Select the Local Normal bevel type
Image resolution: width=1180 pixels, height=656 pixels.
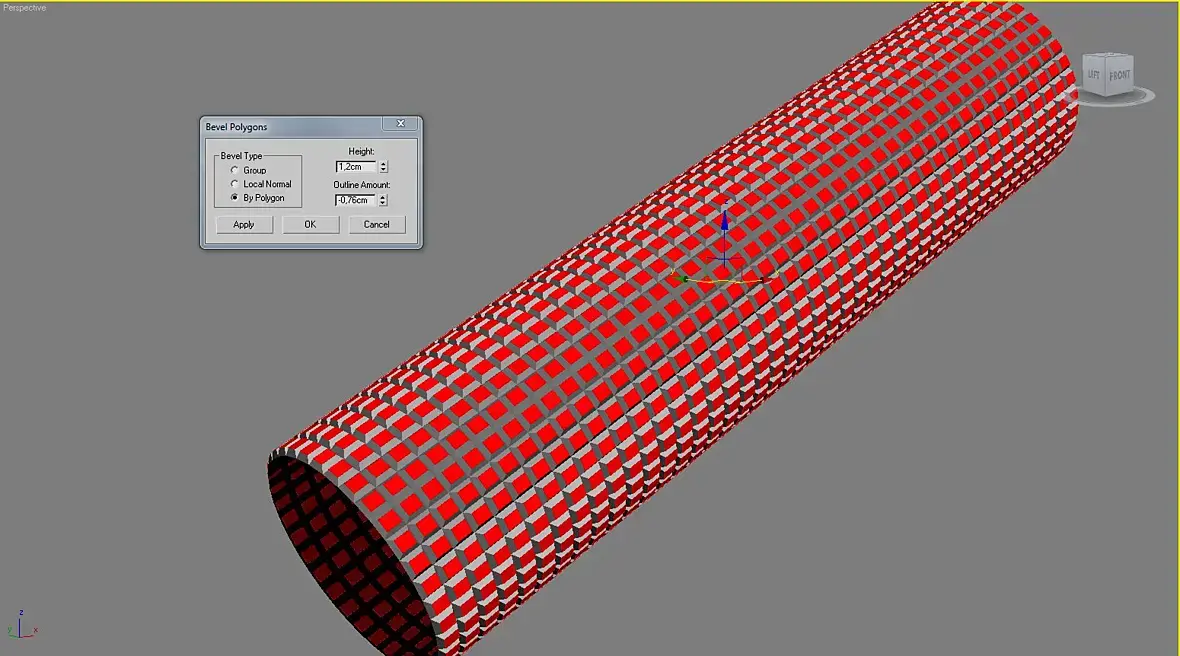click(235, 184)
